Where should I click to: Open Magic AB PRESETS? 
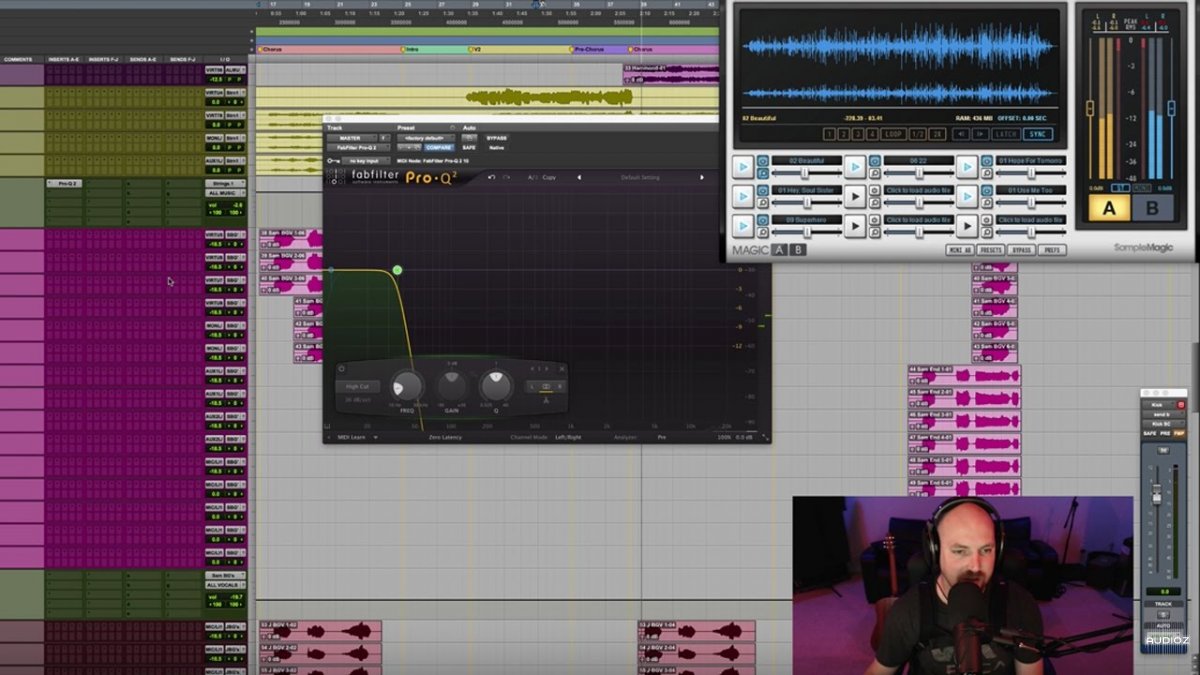click(x=991, y=250)
